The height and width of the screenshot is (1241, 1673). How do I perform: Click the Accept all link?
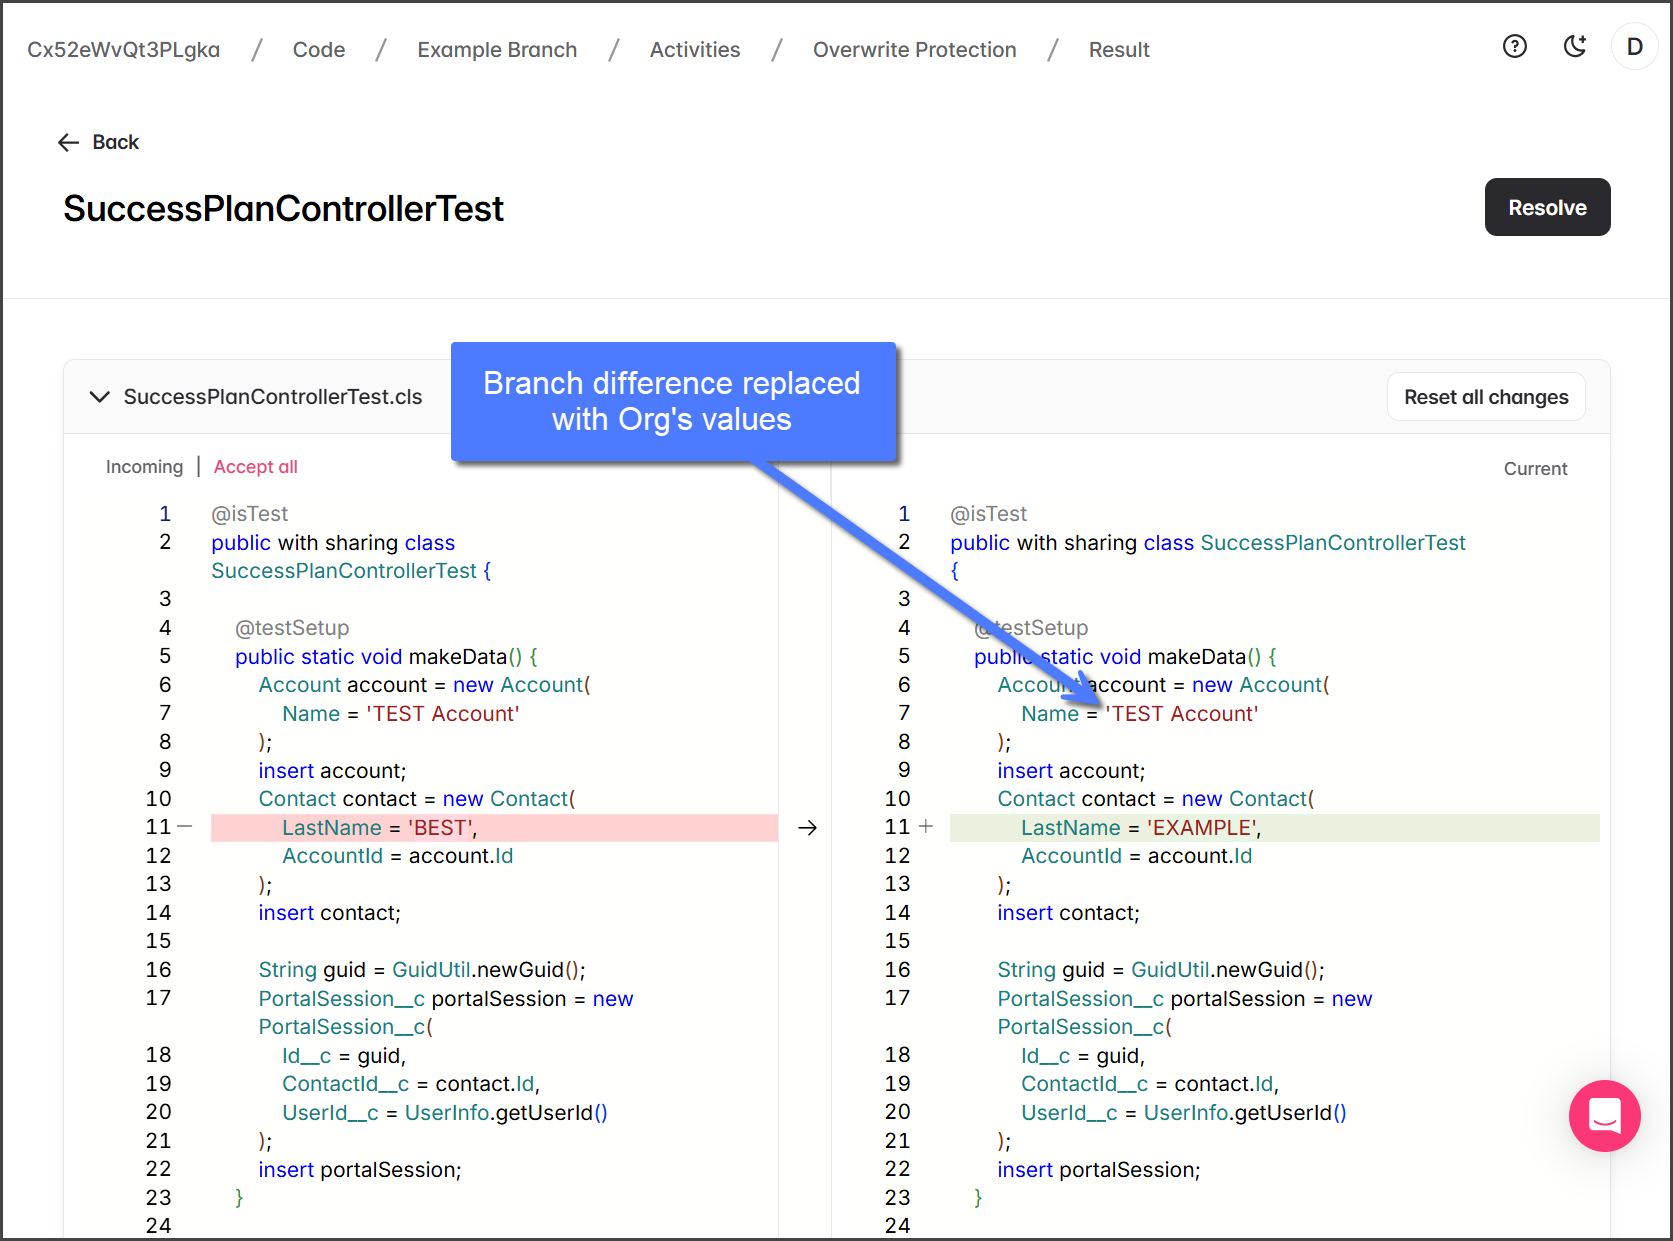(x=255, y=467)
